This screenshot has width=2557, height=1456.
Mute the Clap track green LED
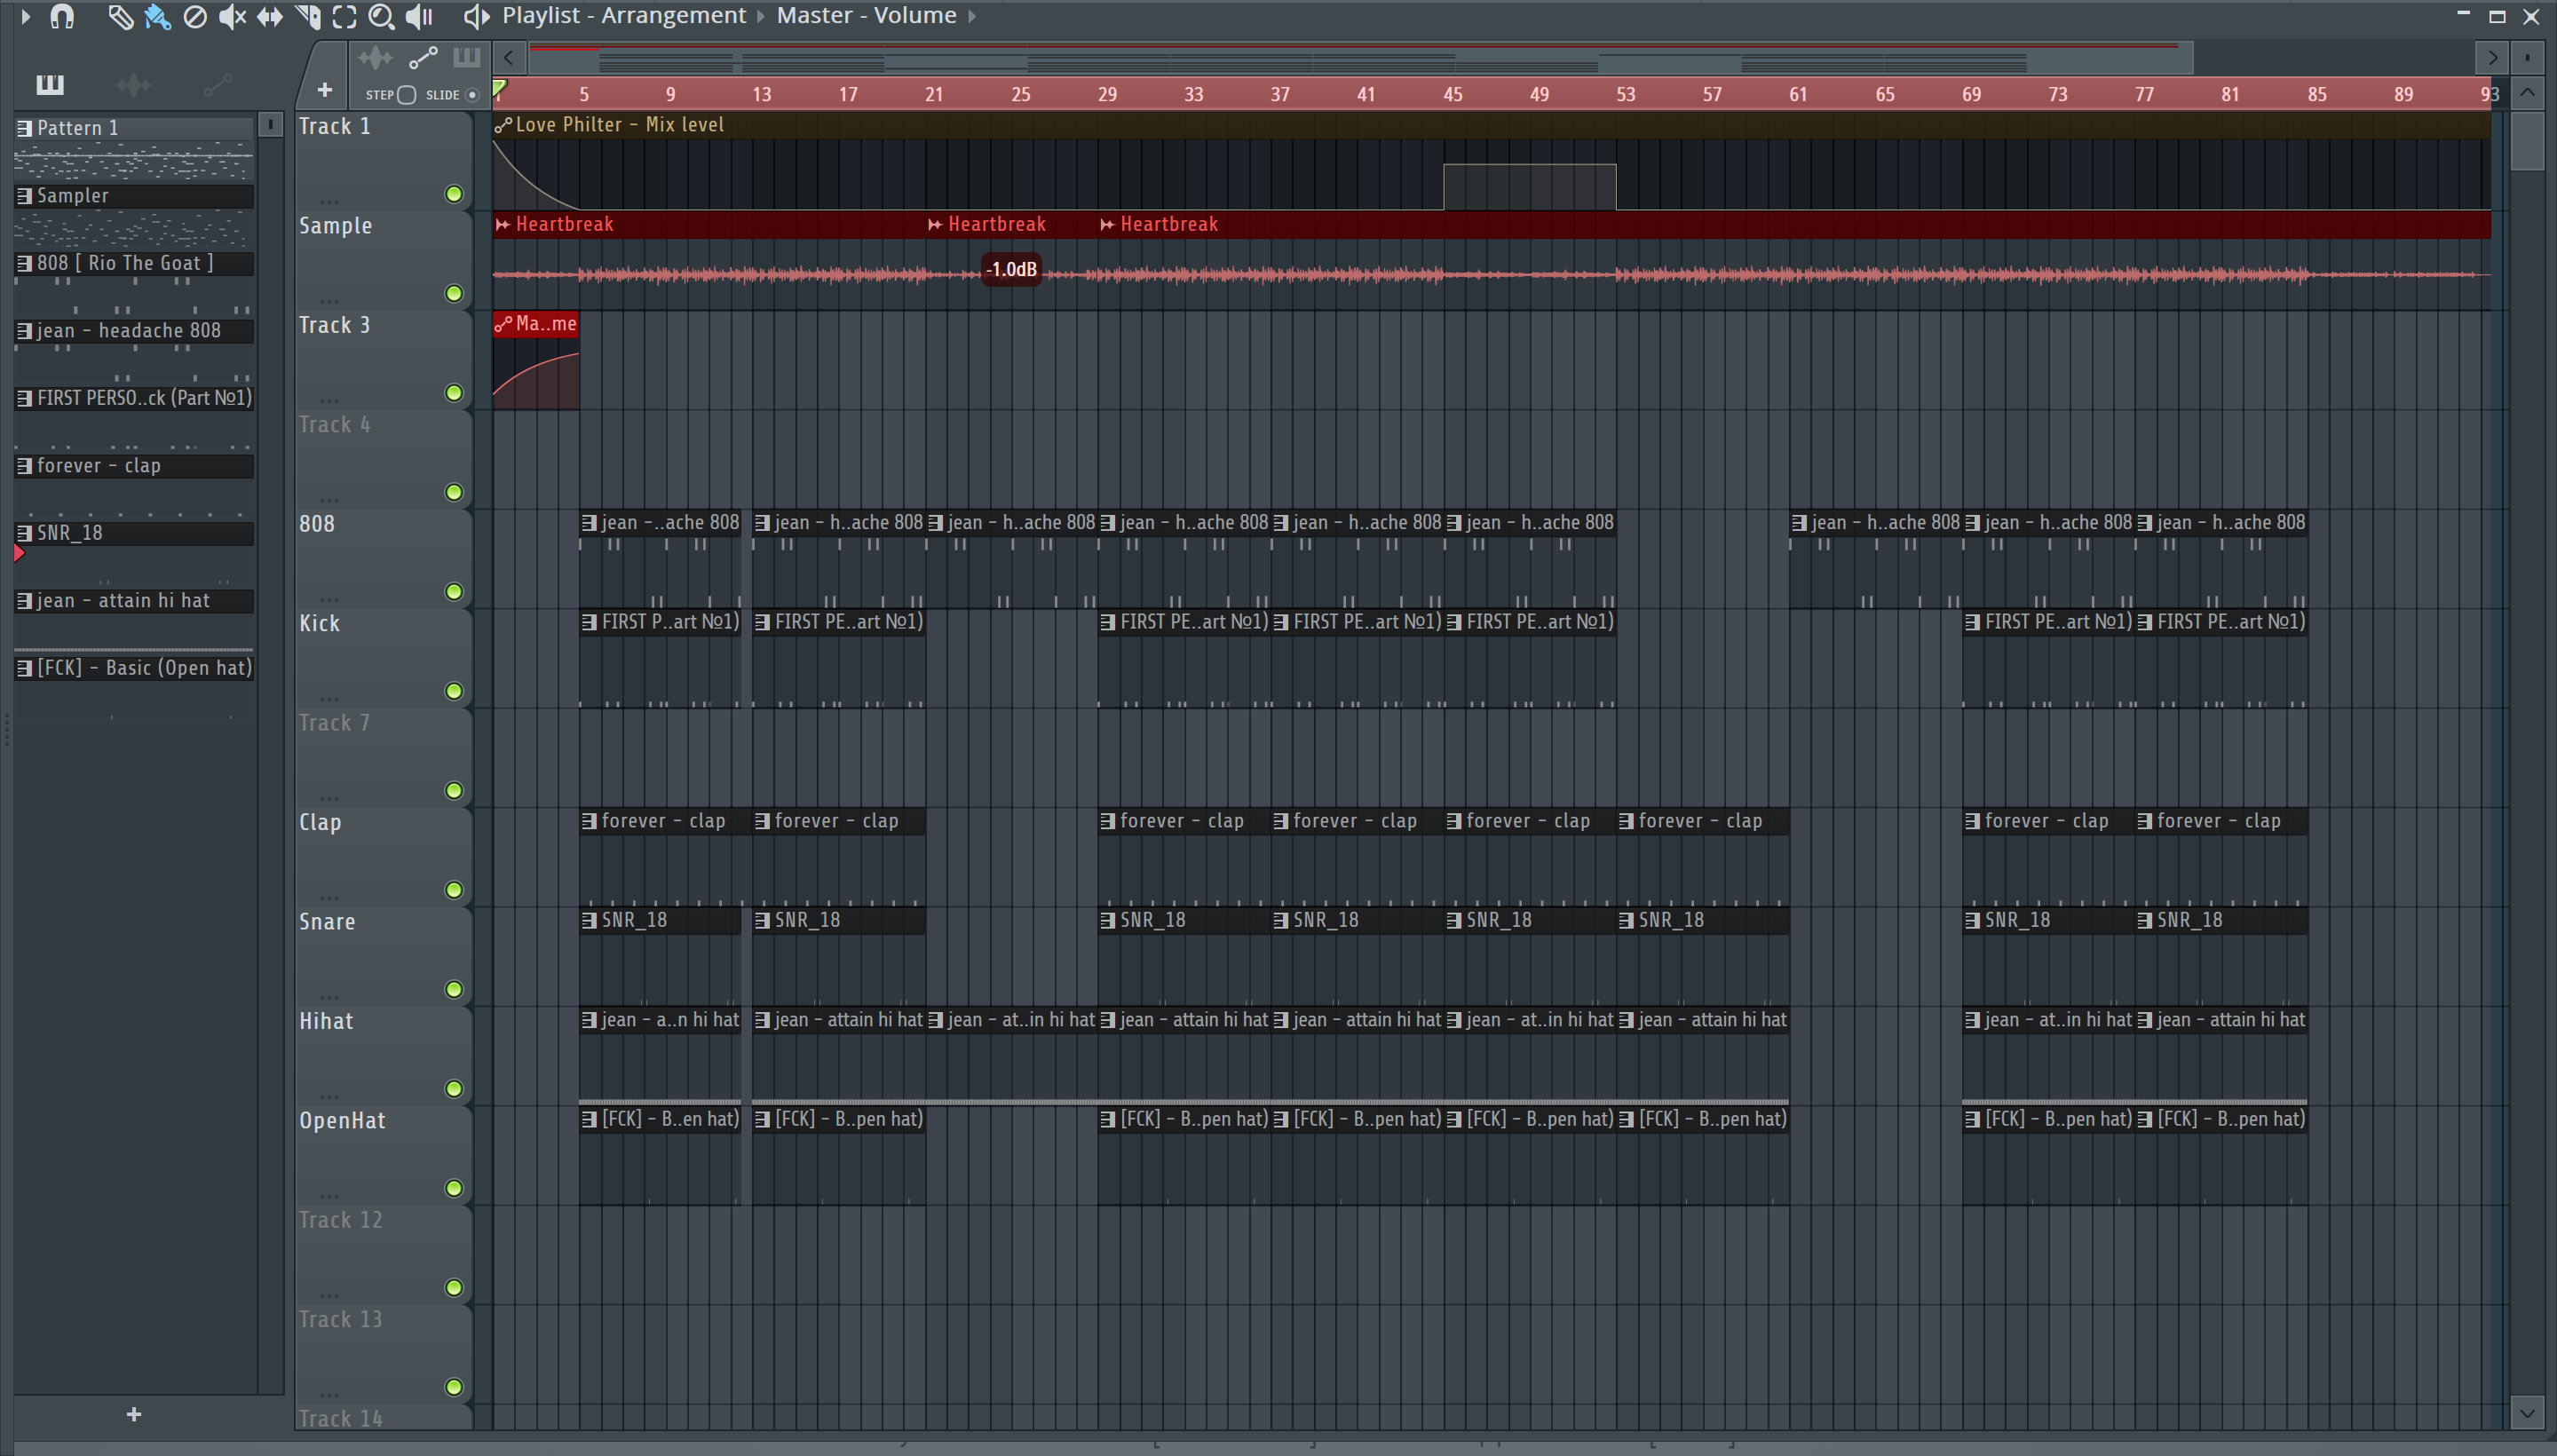point(454,890)
